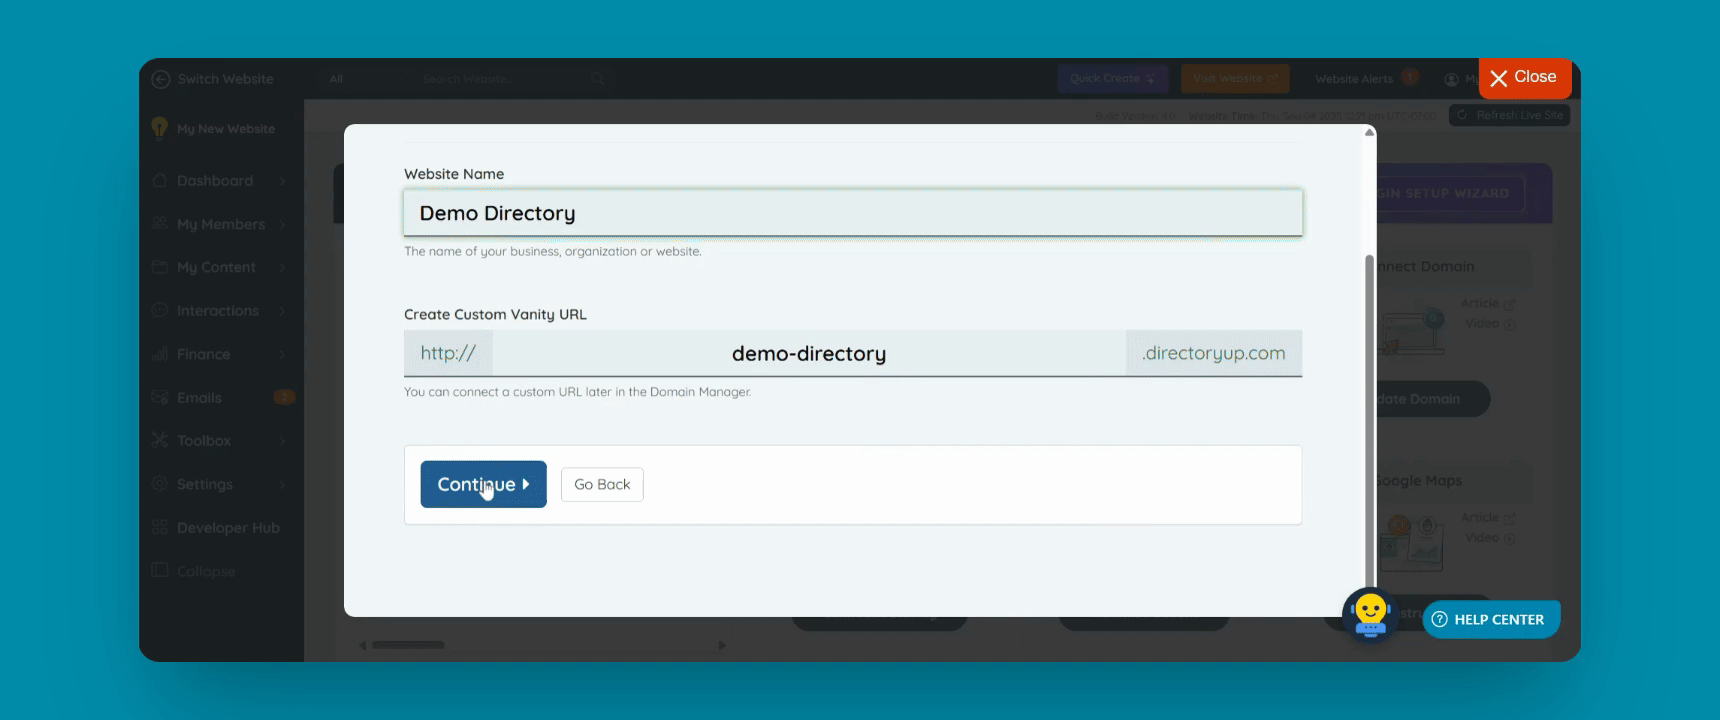Click the Google Maps illustration thumbnail
This screenshot has width=1720, height=720.
pyautogui.click(x=1412, y=543)
